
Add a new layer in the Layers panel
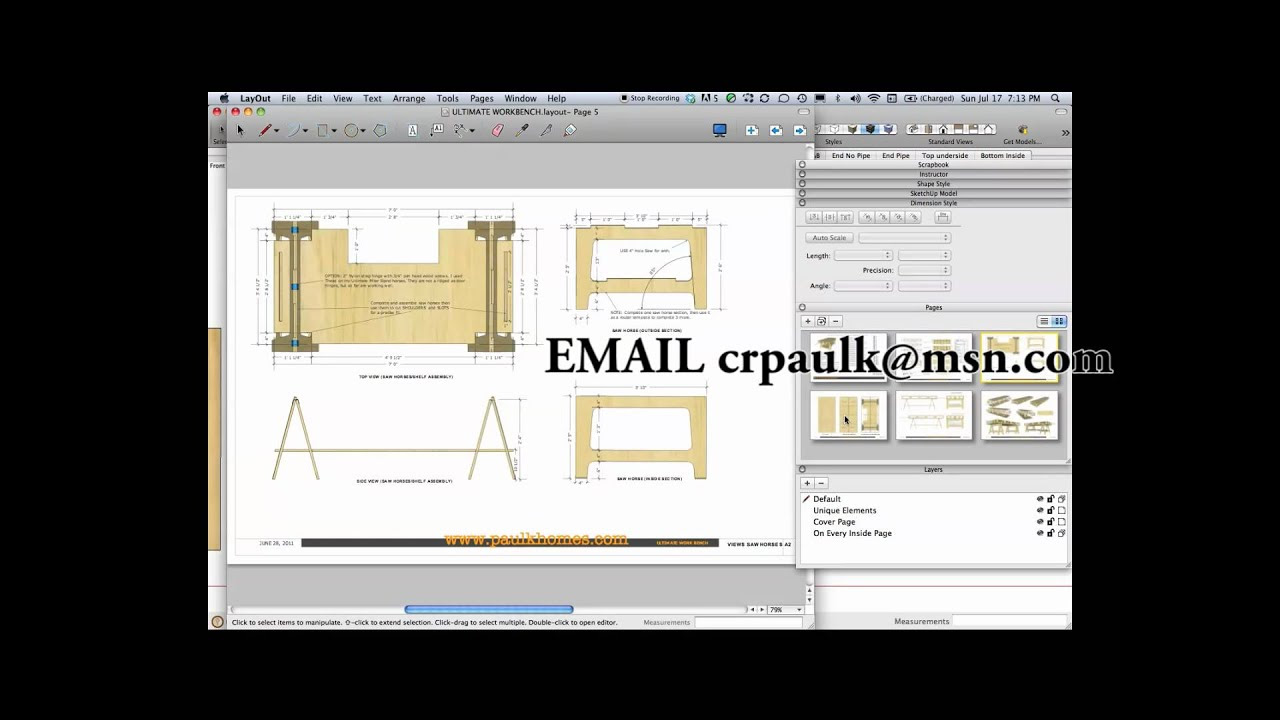click(808, 483)
